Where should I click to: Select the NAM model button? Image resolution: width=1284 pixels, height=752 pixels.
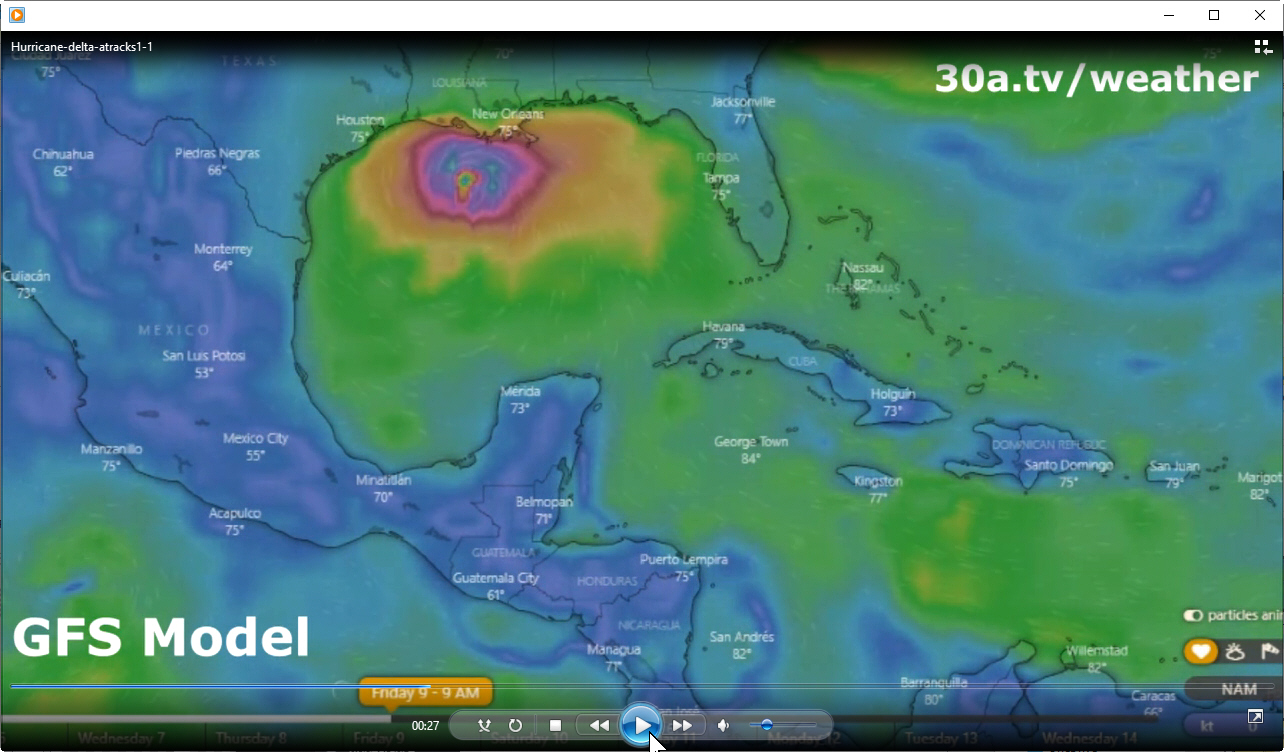point(1238,689)
